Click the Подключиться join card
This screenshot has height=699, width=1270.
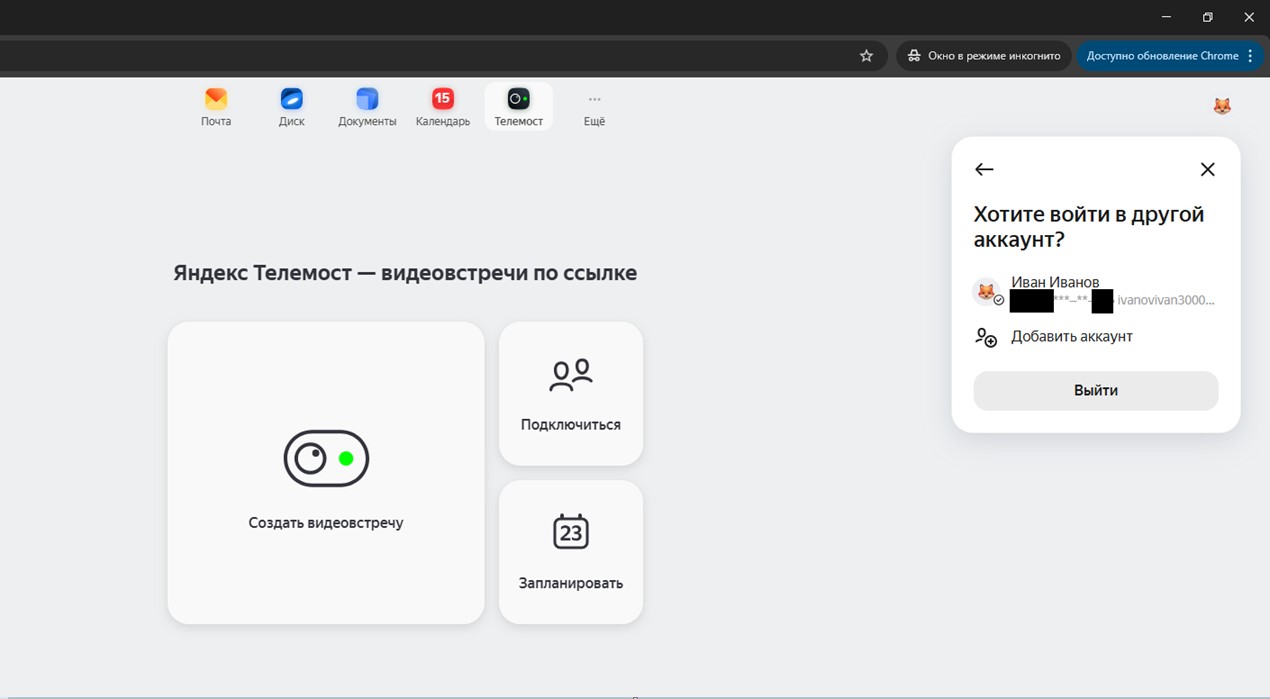coord(571,394)
